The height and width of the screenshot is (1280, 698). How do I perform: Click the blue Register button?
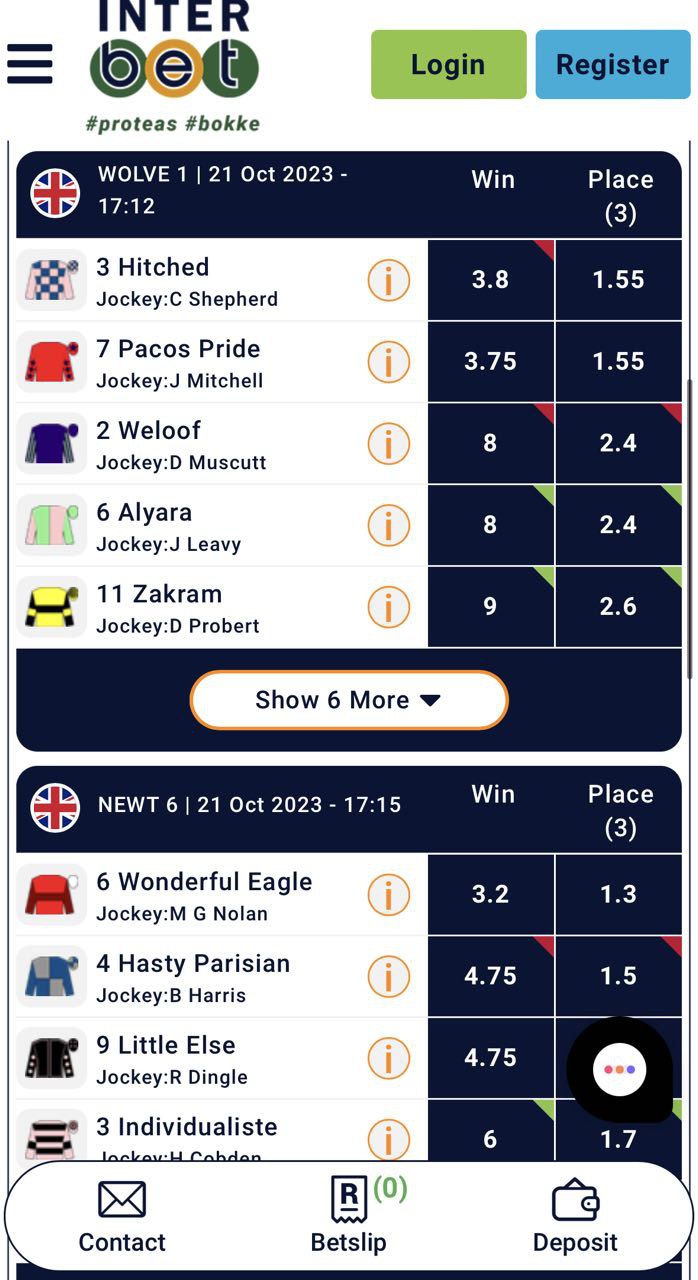(612, 65)
